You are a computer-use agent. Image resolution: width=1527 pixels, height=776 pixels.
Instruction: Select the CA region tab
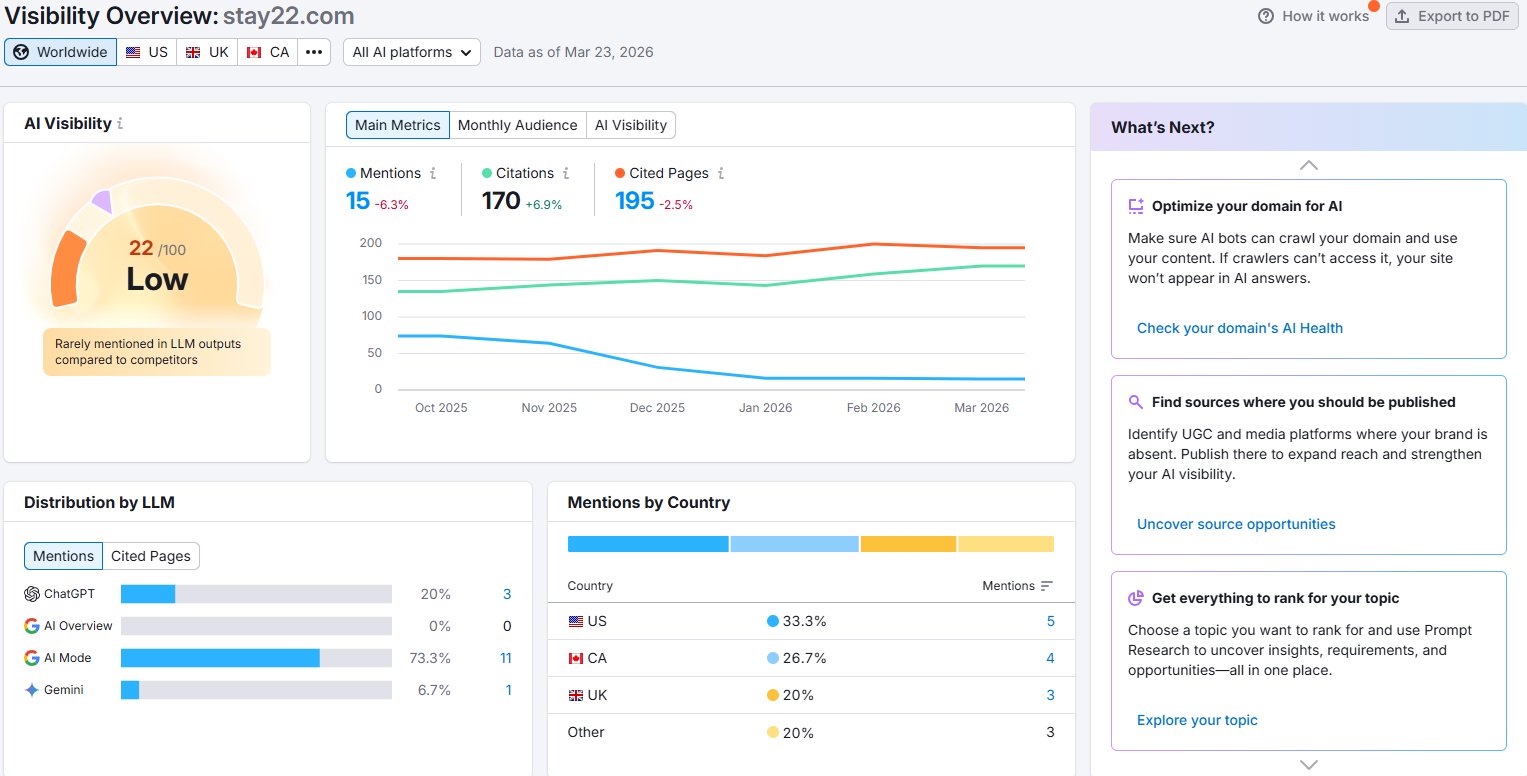tap(268, 52)
